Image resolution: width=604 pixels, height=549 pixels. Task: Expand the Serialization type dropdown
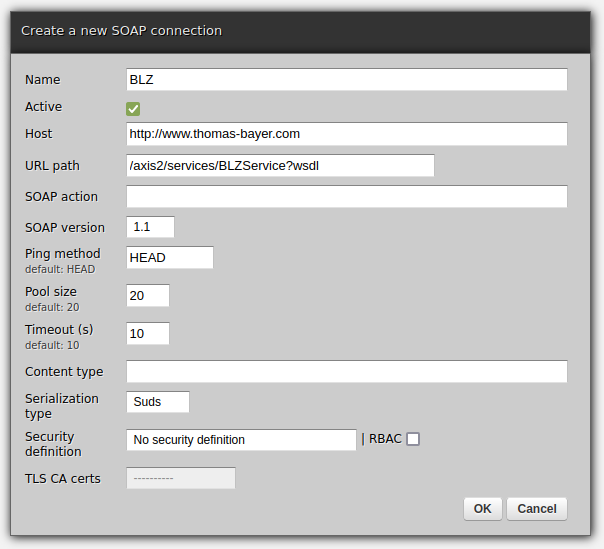pyautogui.click(x=158, y=402)
